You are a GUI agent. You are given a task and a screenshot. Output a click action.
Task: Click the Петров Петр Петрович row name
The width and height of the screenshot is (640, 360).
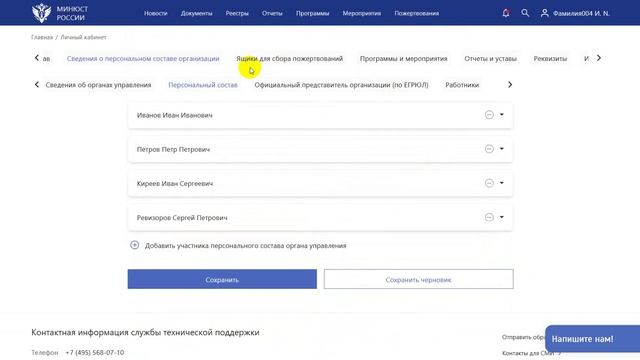(x=173, y=150)
